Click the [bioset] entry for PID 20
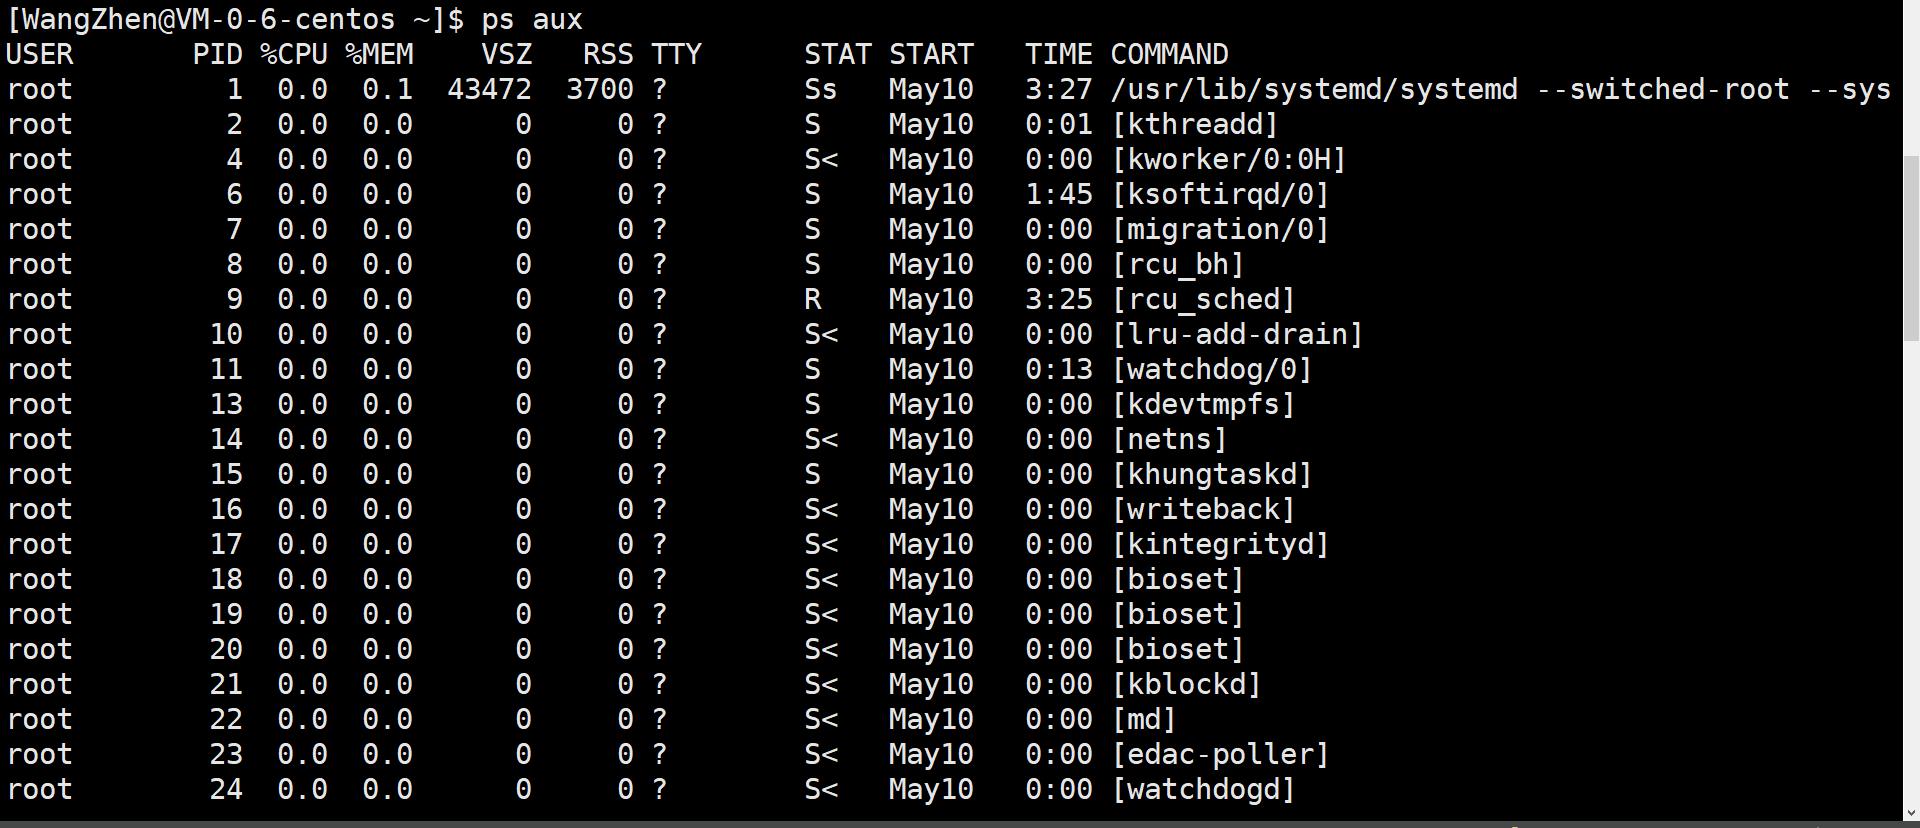 pyautogui.click(x=1178, y=649)
